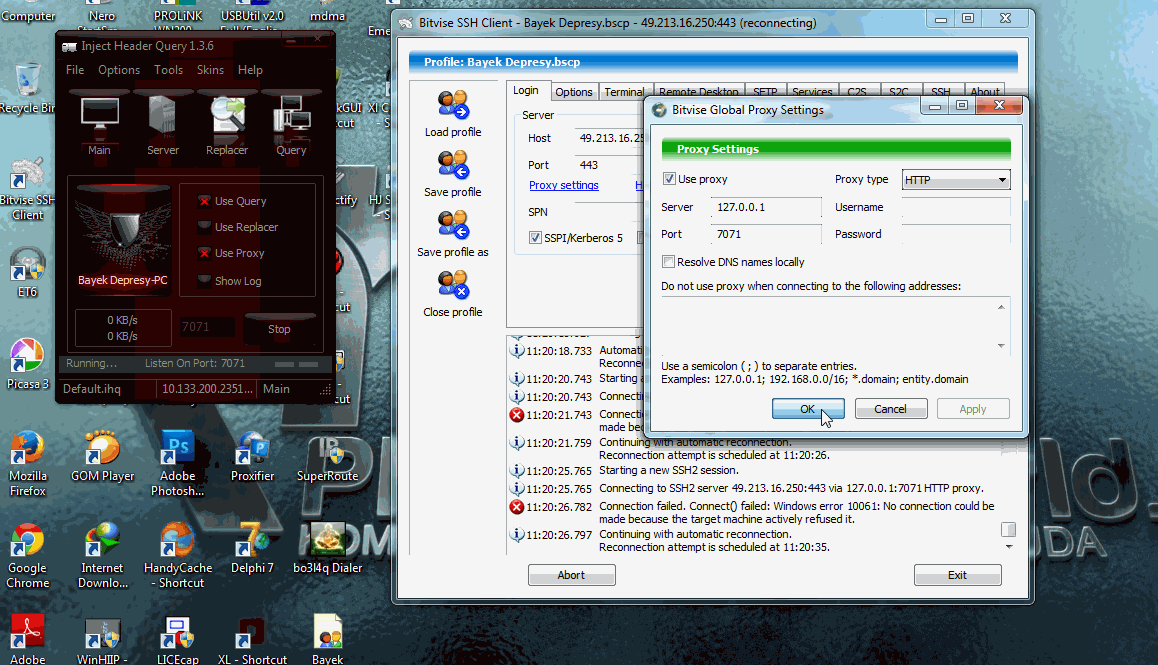Click Stop in Inject Header Query
Screen dimensions: 1158x665
click(x=279, y=329)
